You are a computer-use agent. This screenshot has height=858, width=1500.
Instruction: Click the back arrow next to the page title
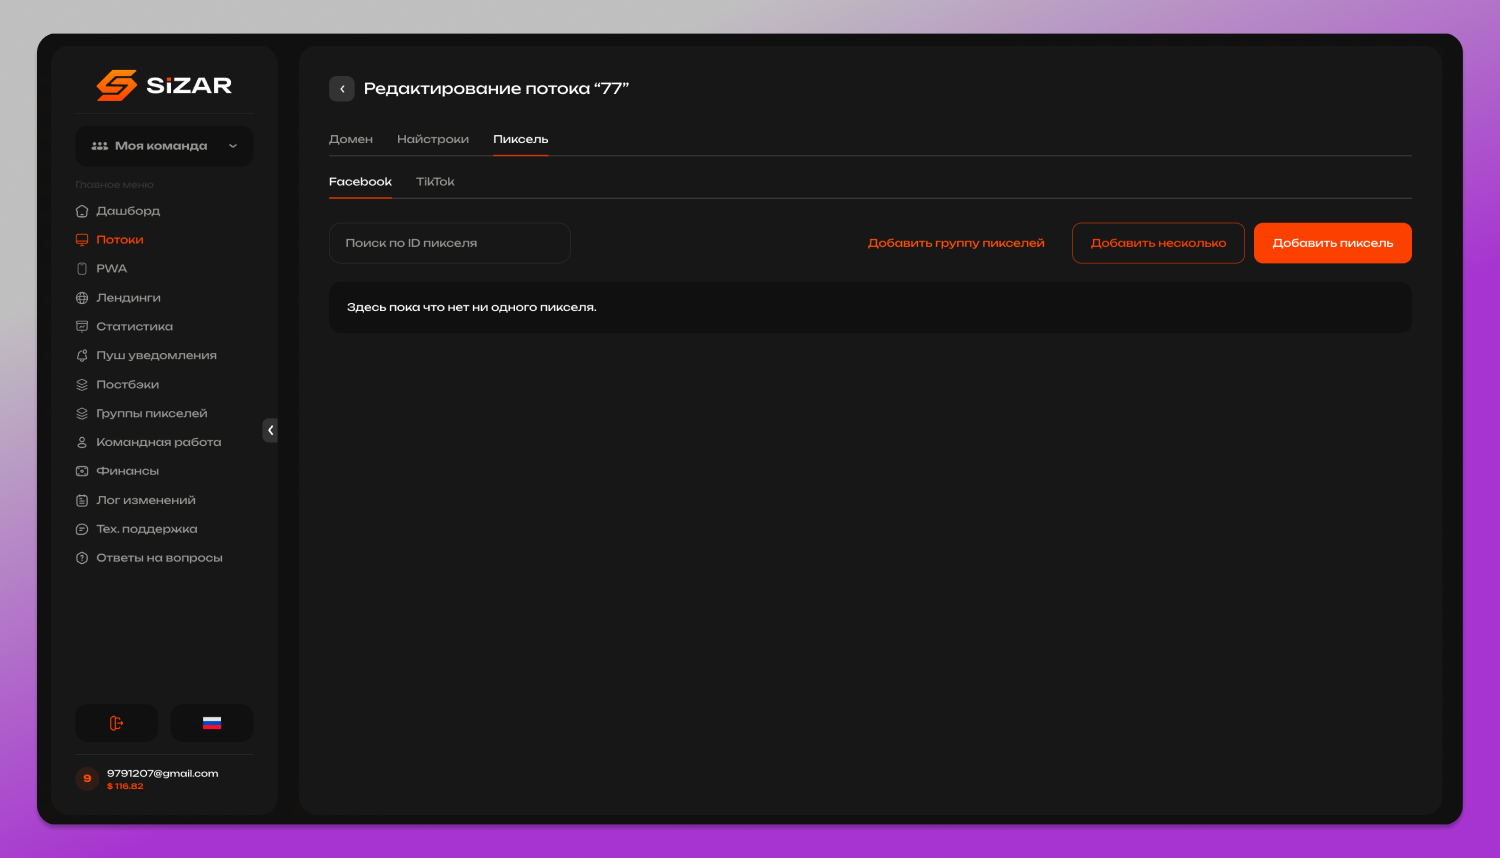coord(342,89)
